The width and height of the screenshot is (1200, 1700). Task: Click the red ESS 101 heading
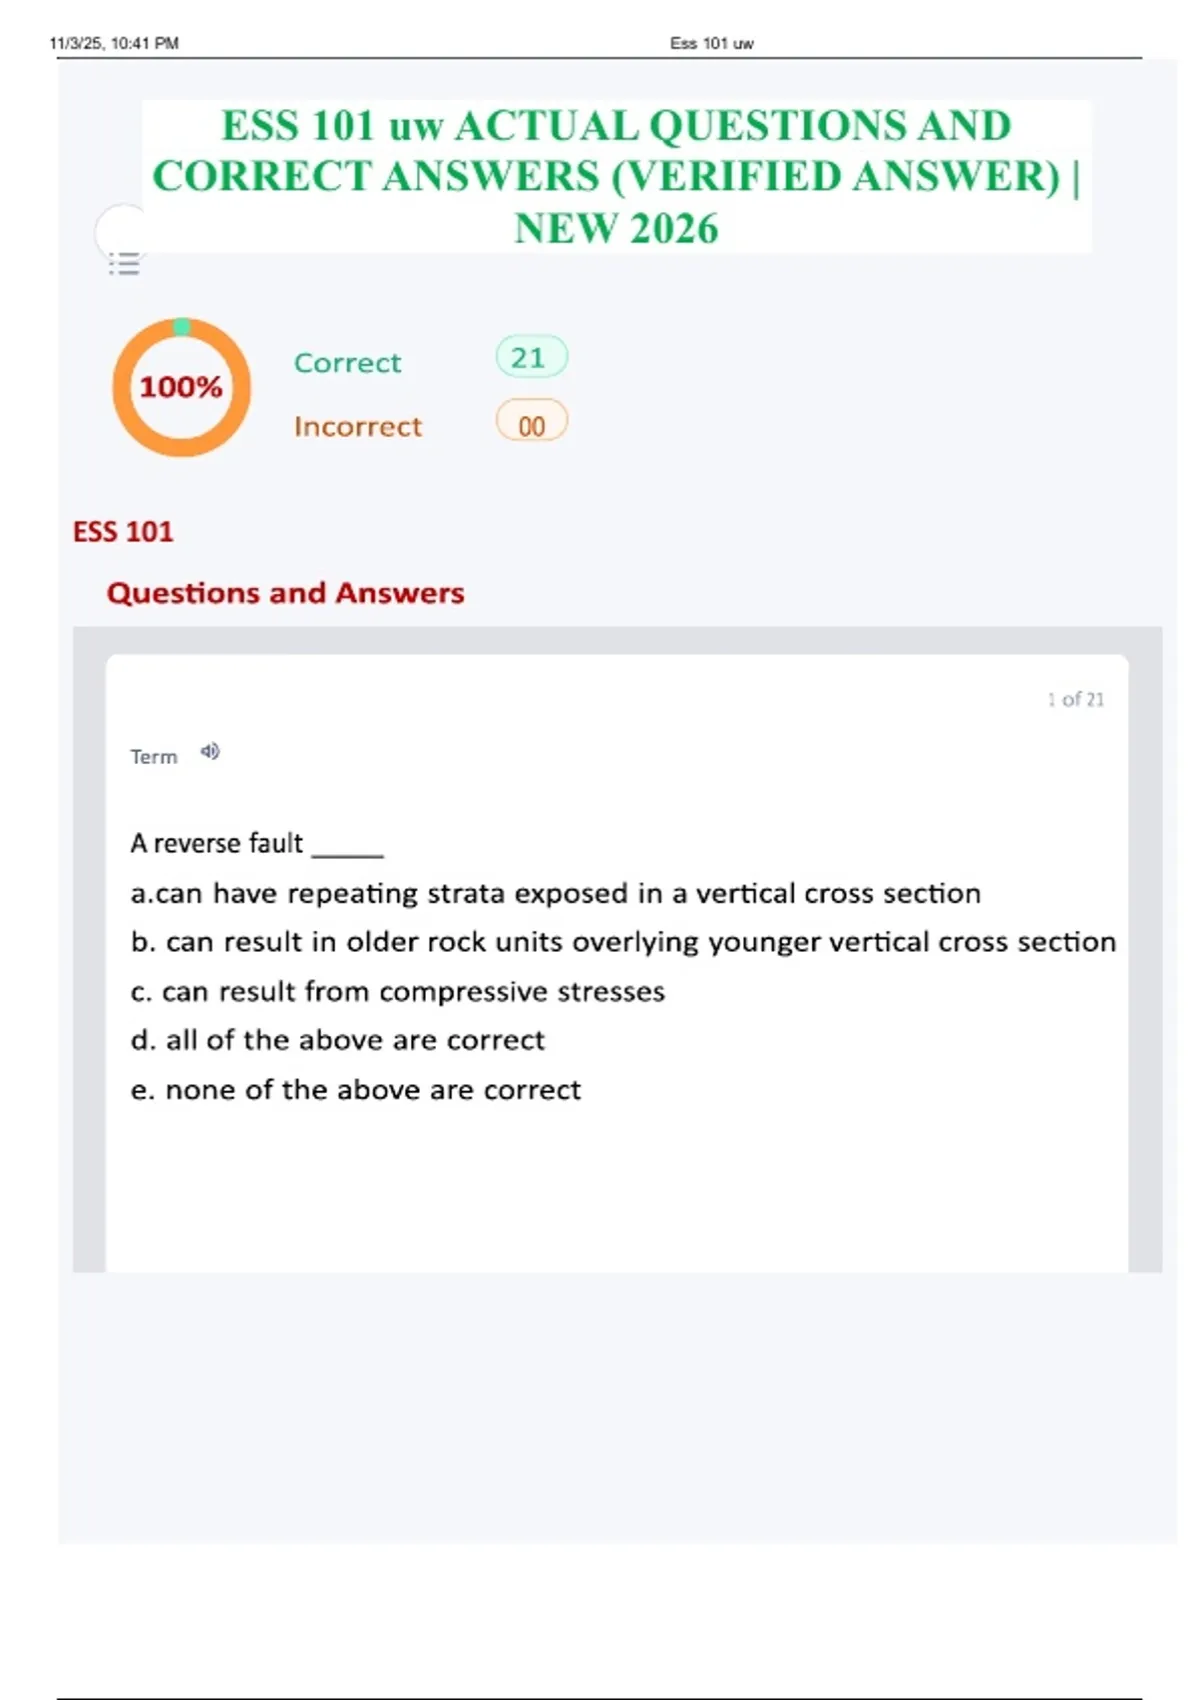[123, 531]
